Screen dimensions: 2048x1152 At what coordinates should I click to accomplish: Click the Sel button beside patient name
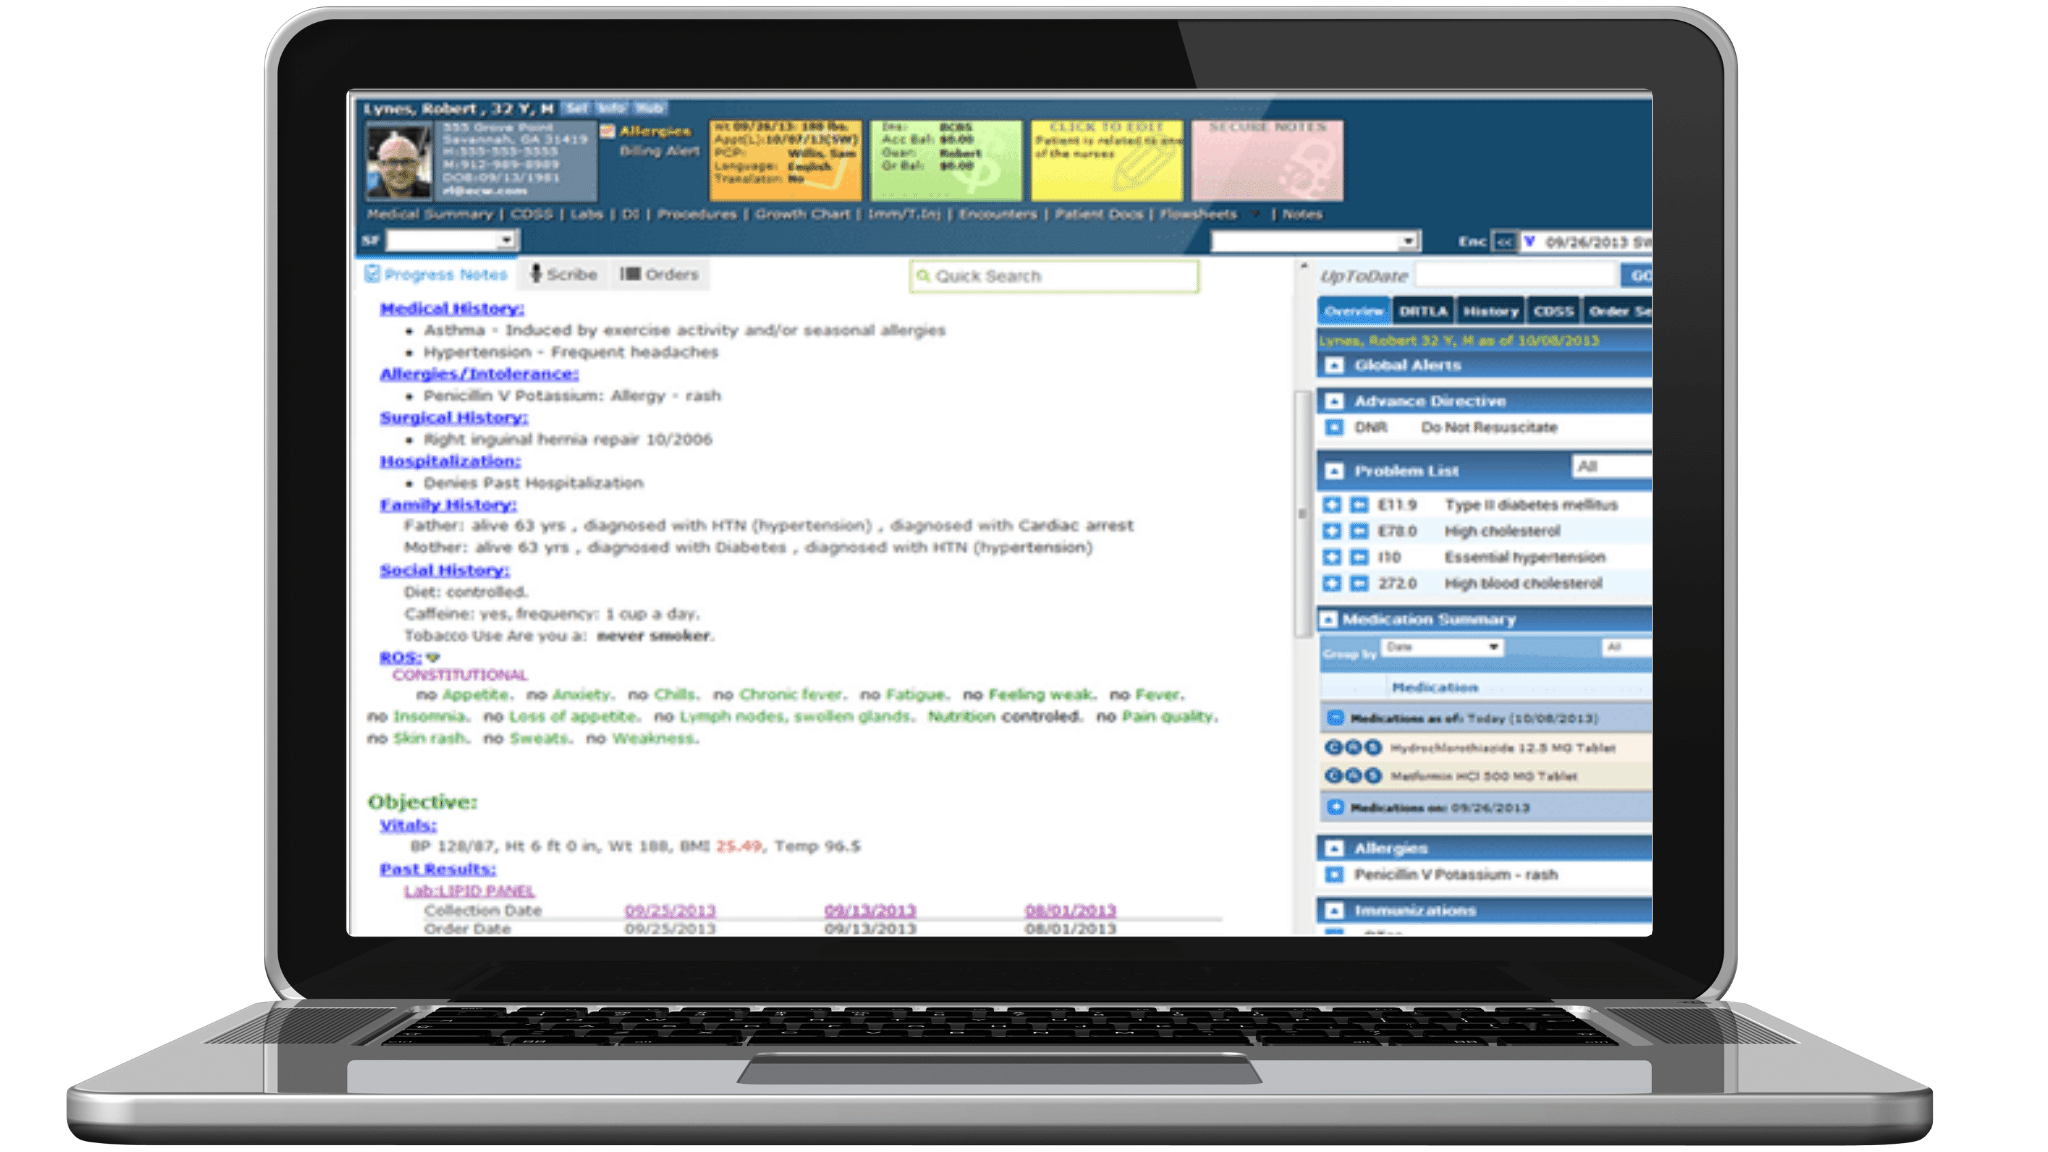point(577,108)
